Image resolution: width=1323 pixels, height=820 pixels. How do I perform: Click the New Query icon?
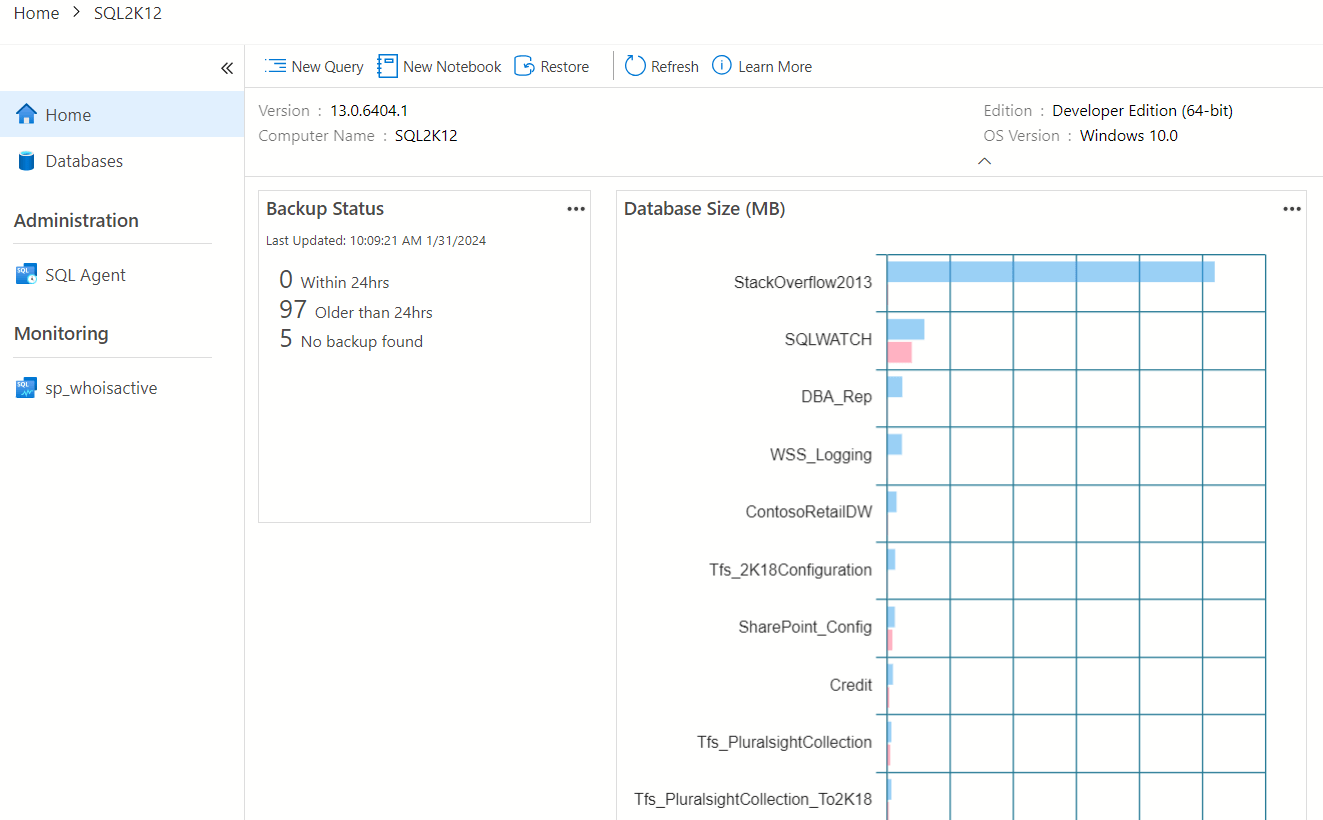pos(275,66)
